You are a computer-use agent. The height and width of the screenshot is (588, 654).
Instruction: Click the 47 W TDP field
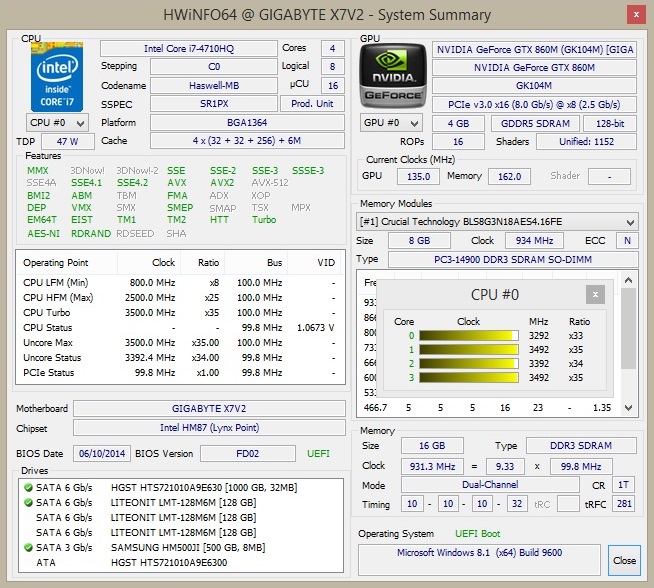coord(68,141)
